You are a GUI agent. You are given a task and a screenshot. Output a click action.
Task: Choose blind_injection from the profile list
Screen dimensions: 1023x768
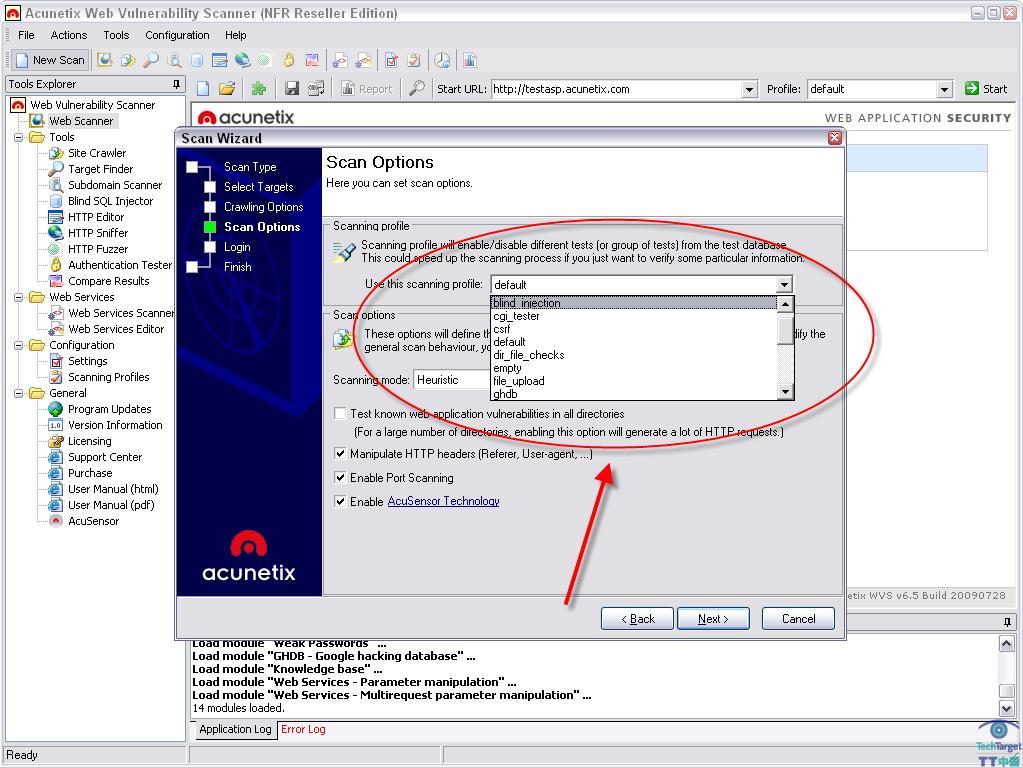pos(634,303)
